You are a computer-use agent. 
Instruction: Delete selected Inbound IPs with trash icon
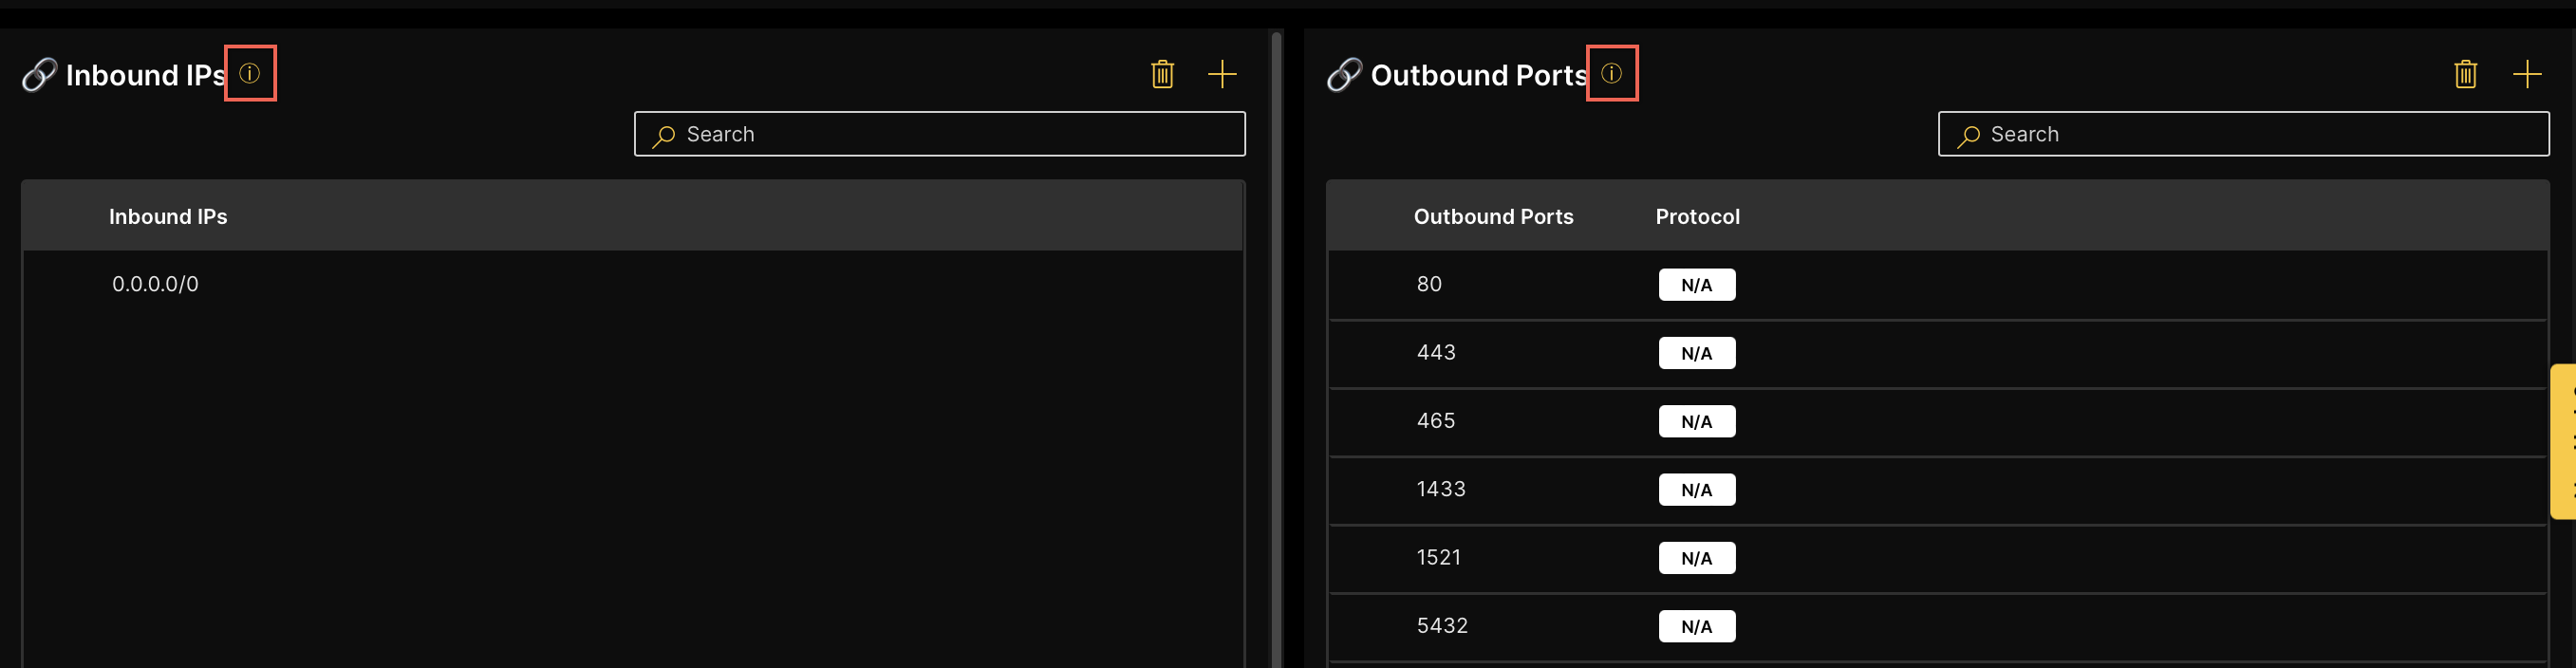[x=1162, y=74]
